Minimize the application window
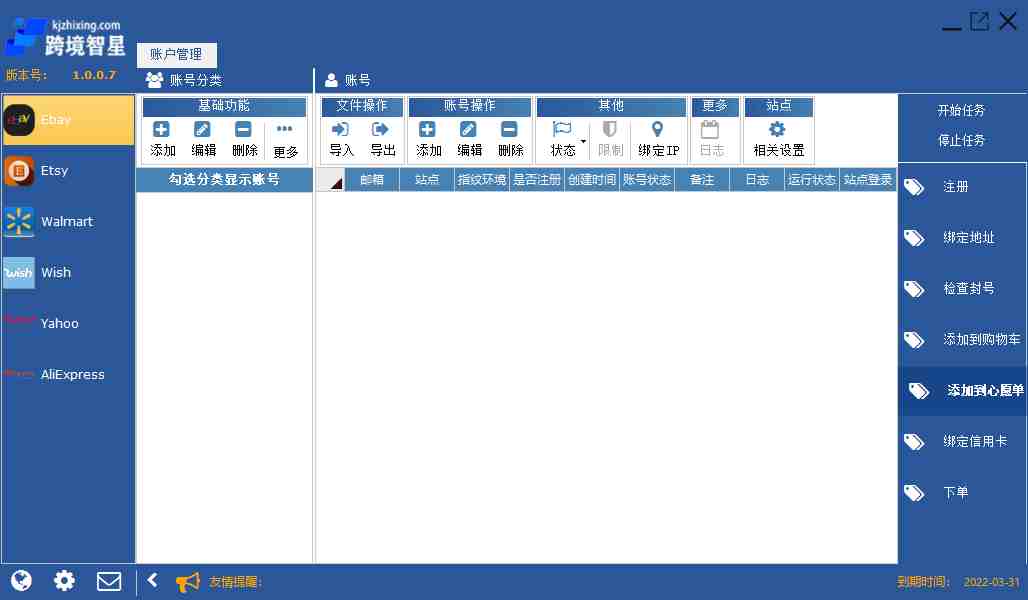Image resolution: width=1028 pixels, height=600 pixels. pyautogui.click(x=951, y=28)
